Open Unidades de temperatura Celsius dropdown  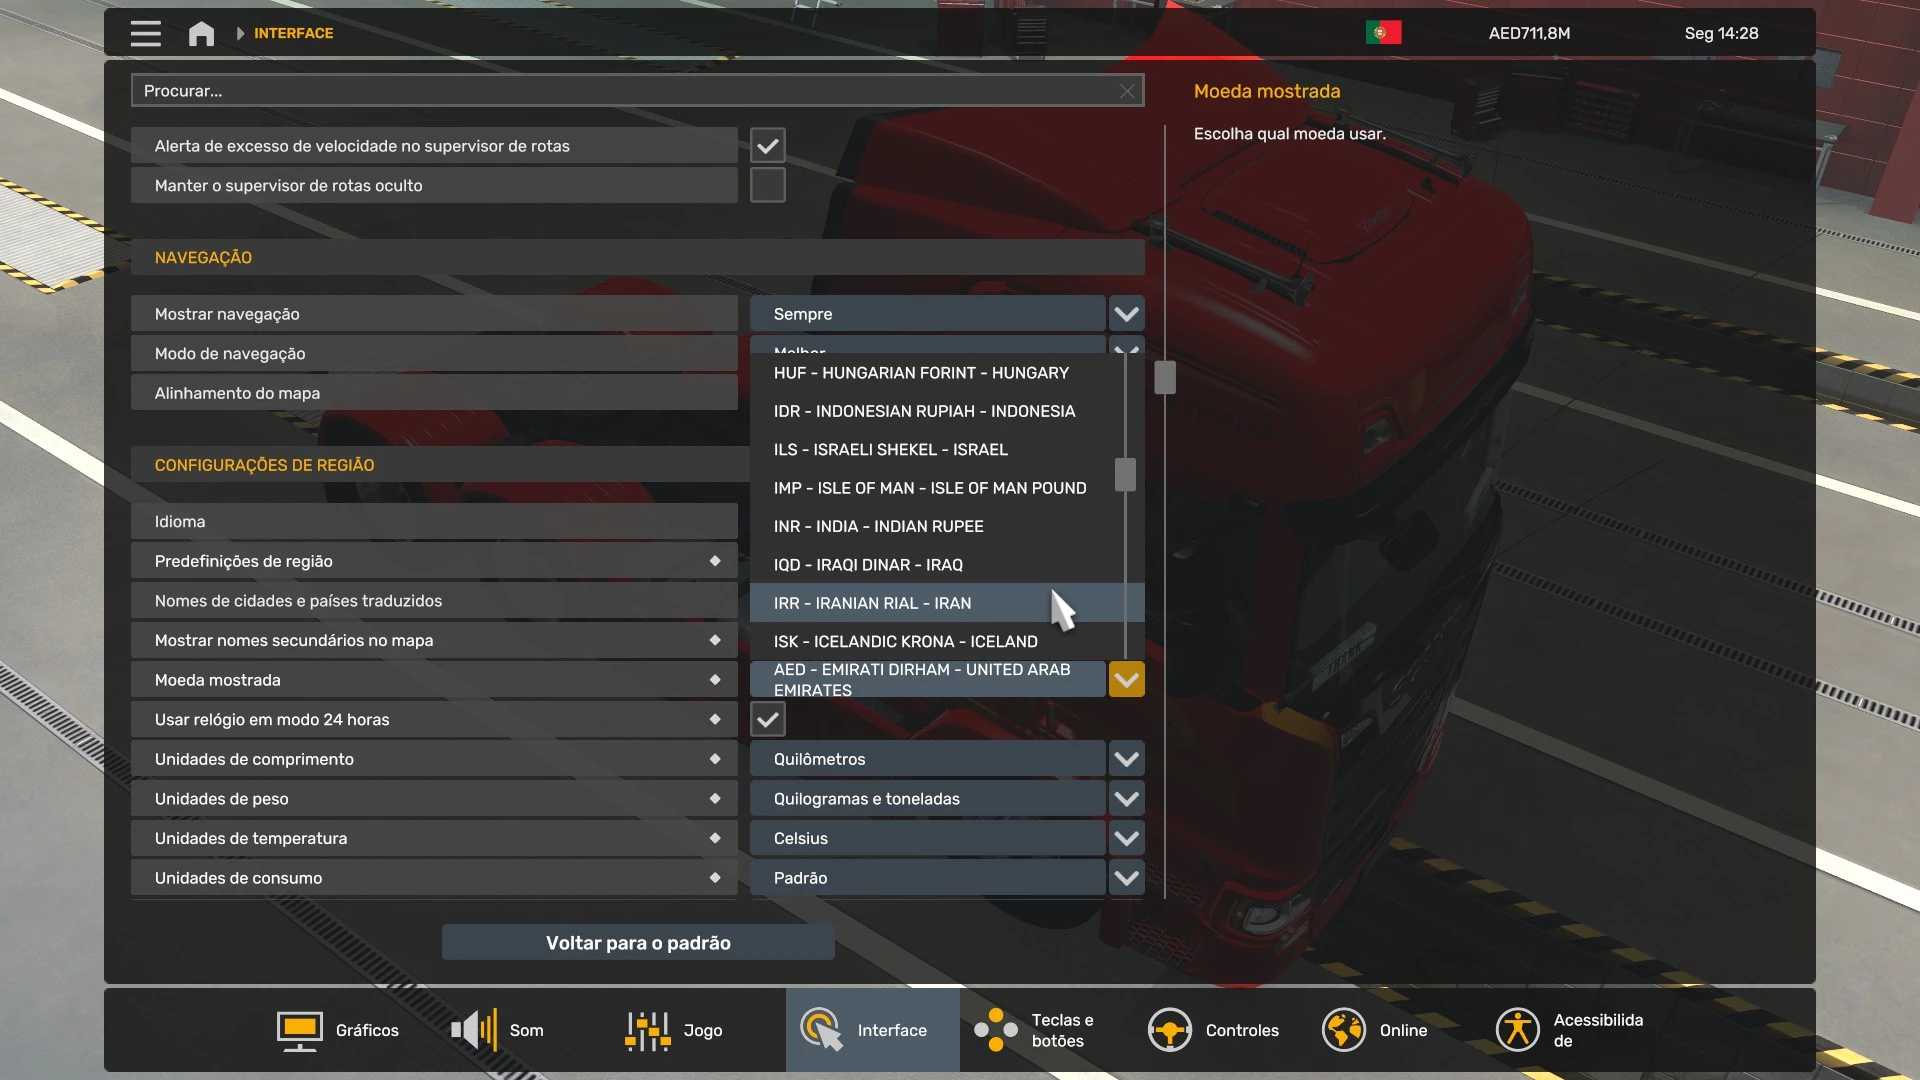(1126, 839)
